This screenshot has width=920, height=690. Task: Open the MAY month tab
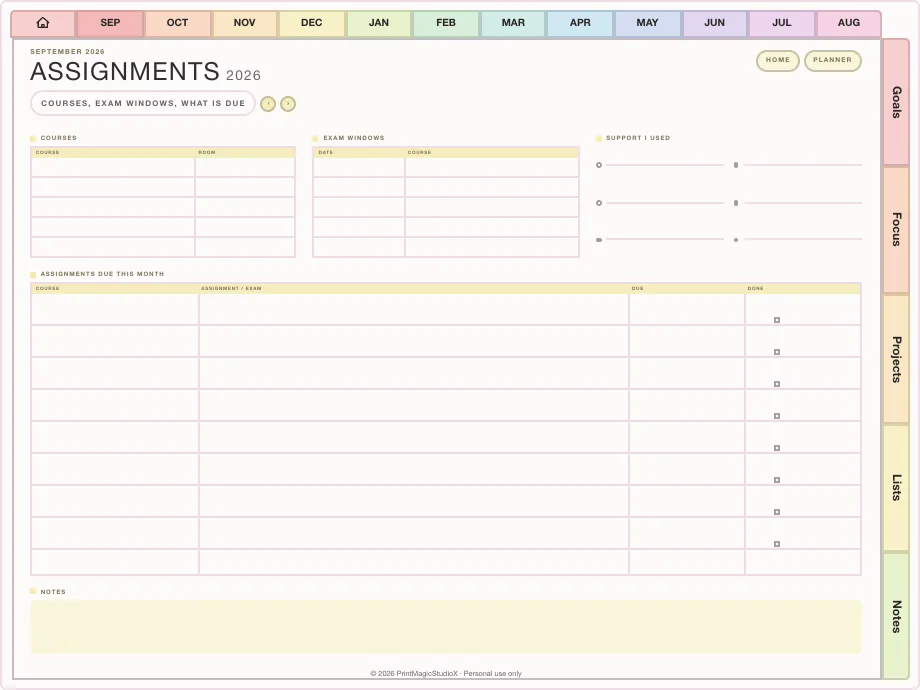pyautogui.click(x=647, y=23)
